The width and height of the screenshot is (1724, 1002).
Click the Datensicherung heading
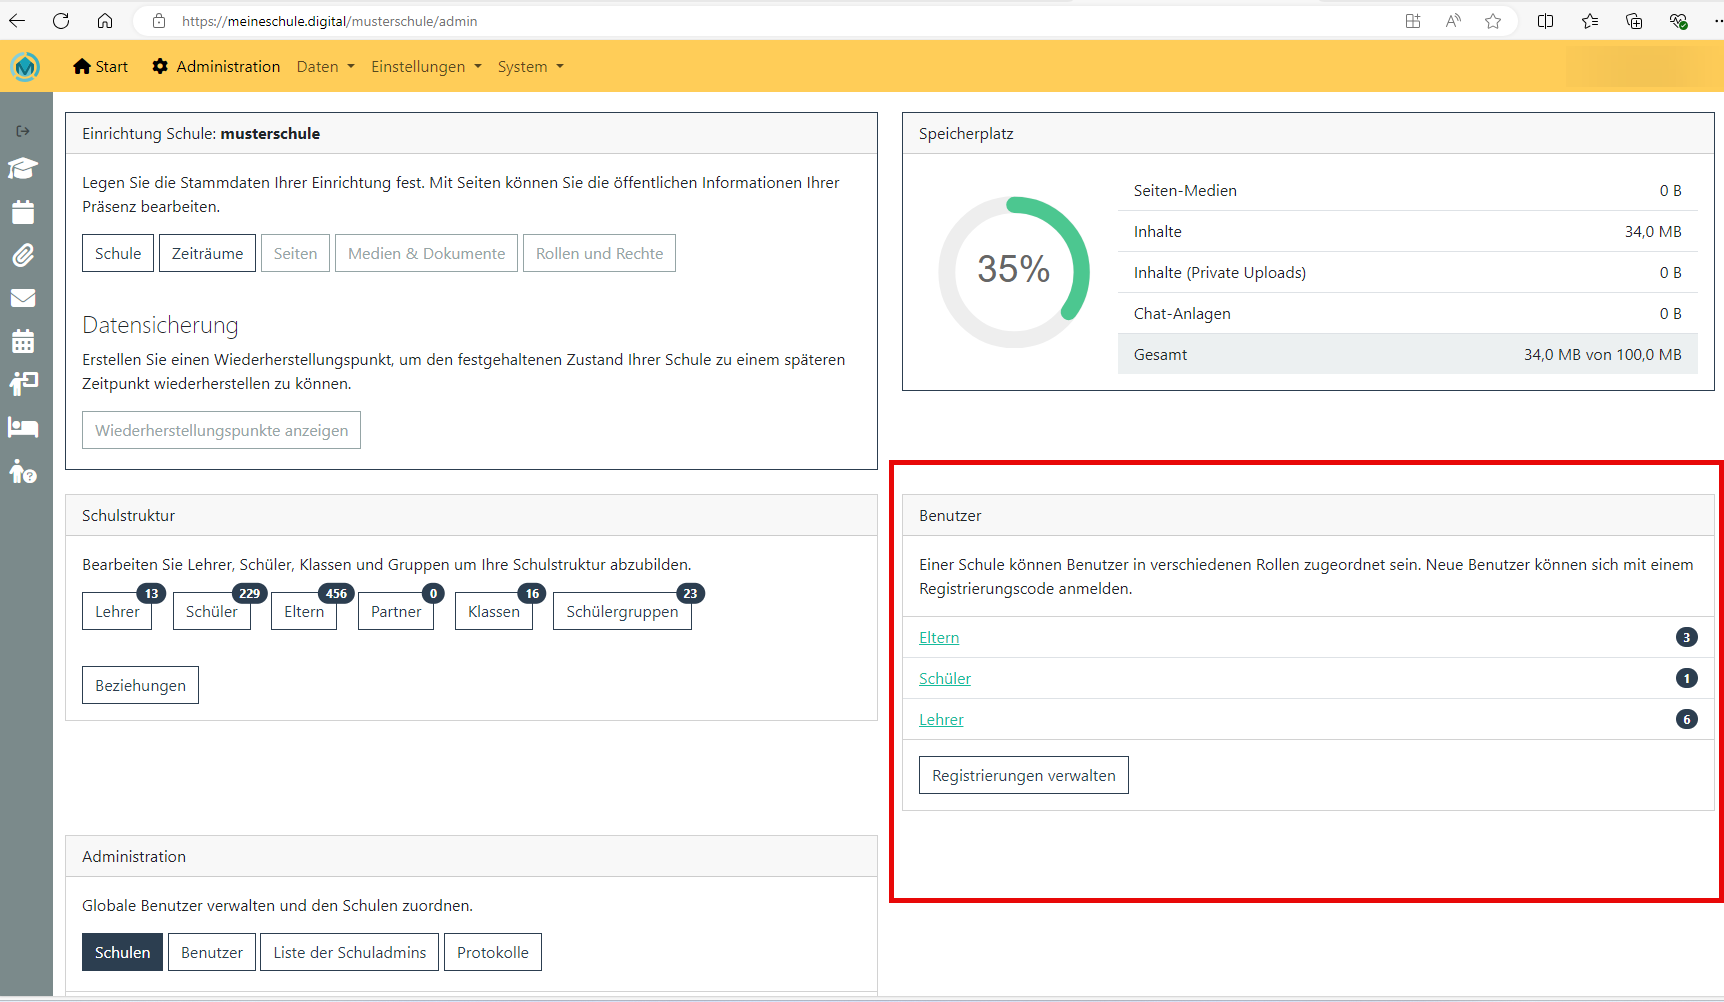[160, 325]
